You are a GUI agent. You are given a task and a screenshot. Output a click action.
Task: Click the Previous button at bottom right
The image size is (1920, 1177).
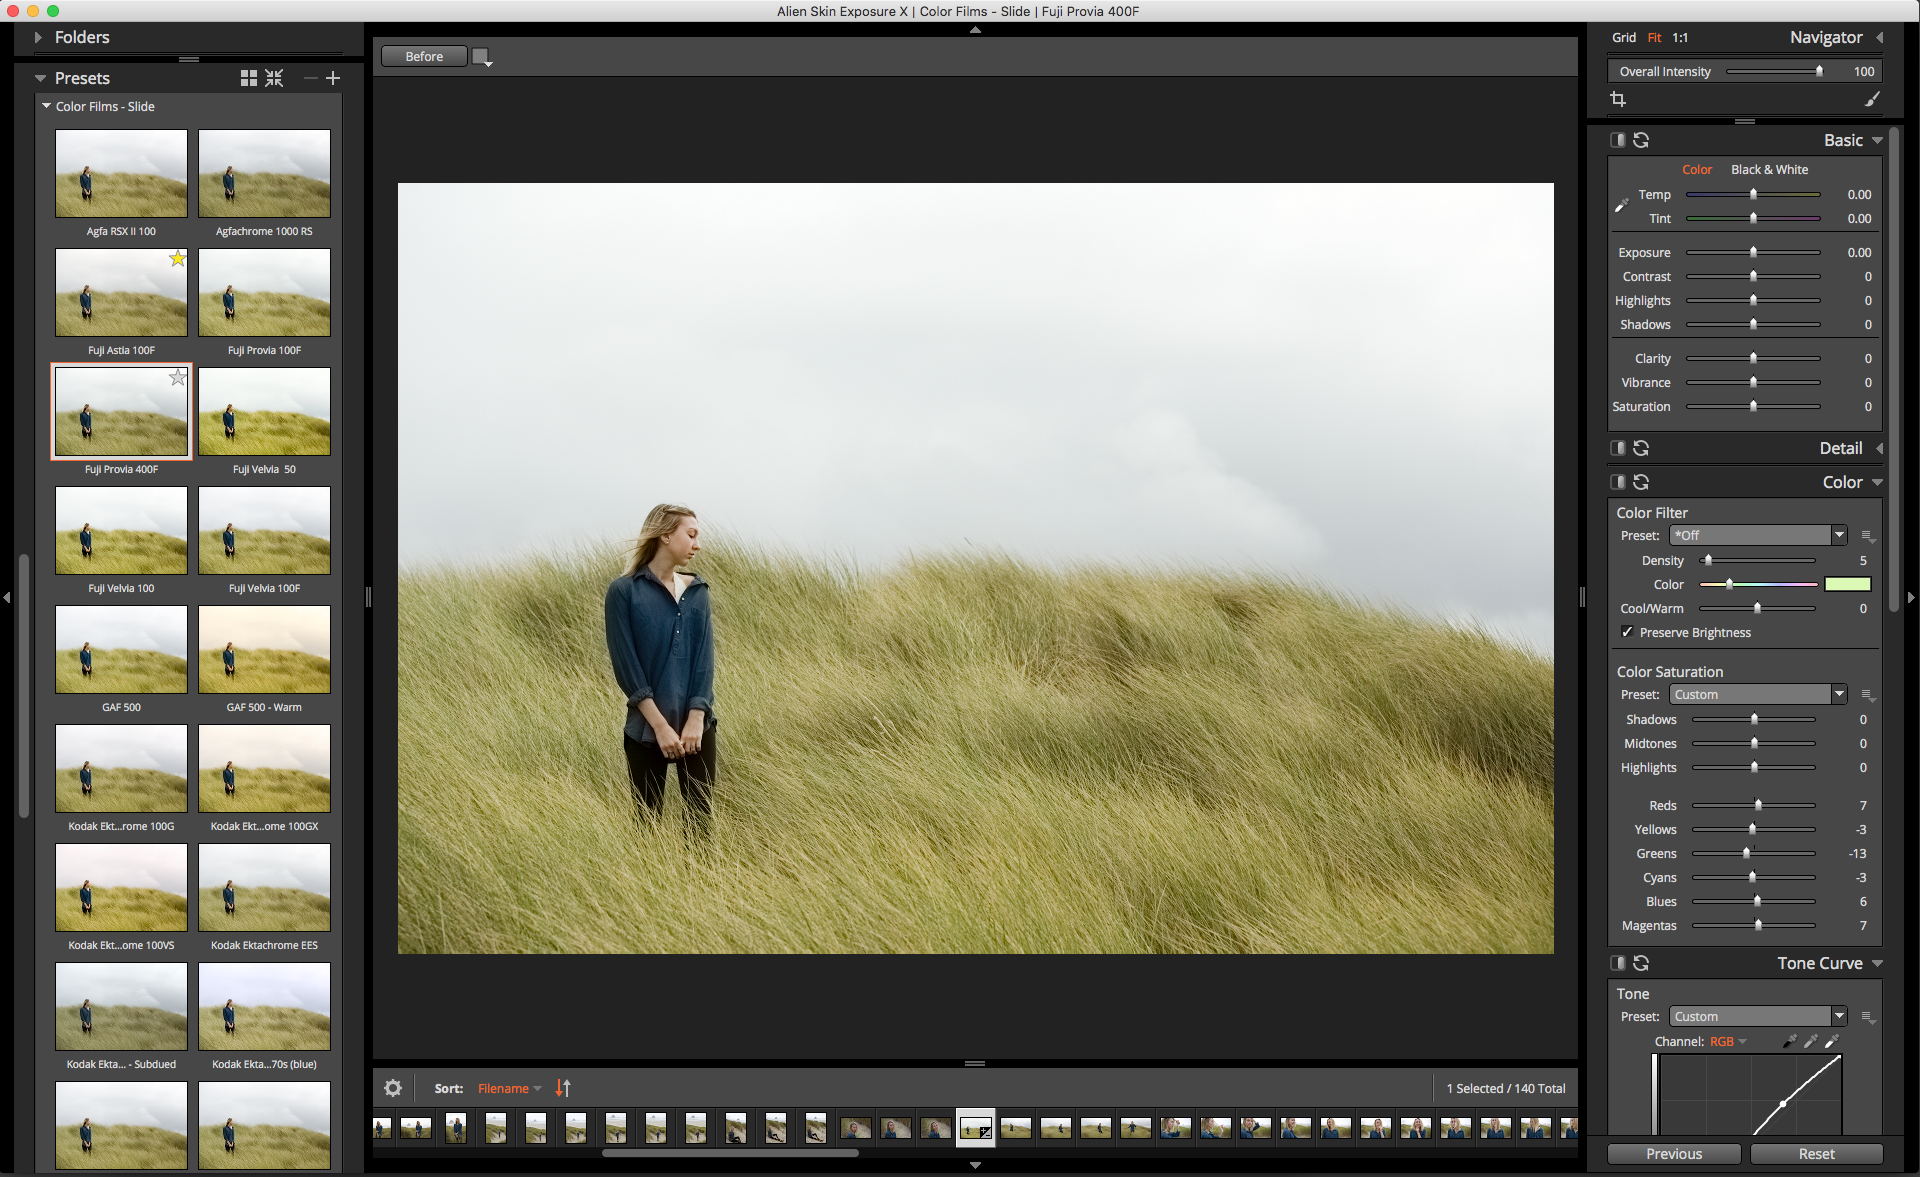[x=1673, y=1153]
